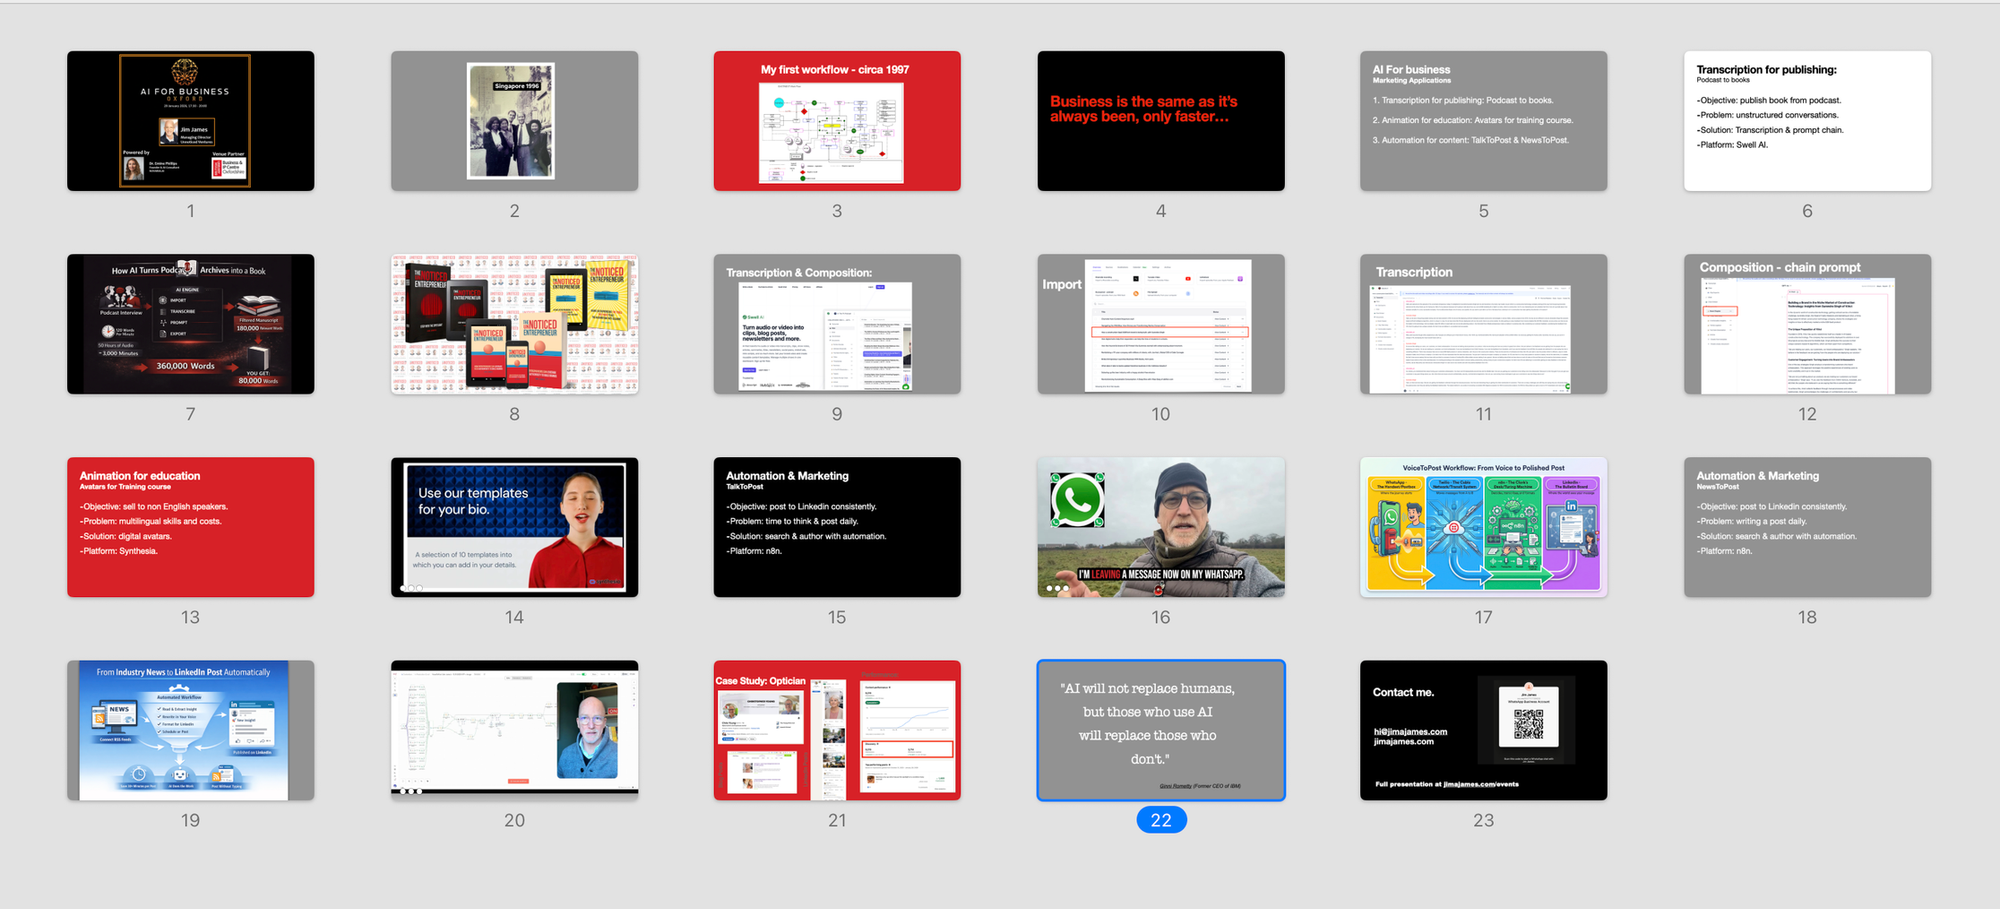Pick the podcast-archives-into-book infographic slide
The height and width of the screenshot is (909, 2000).
[x=190, y=324]
